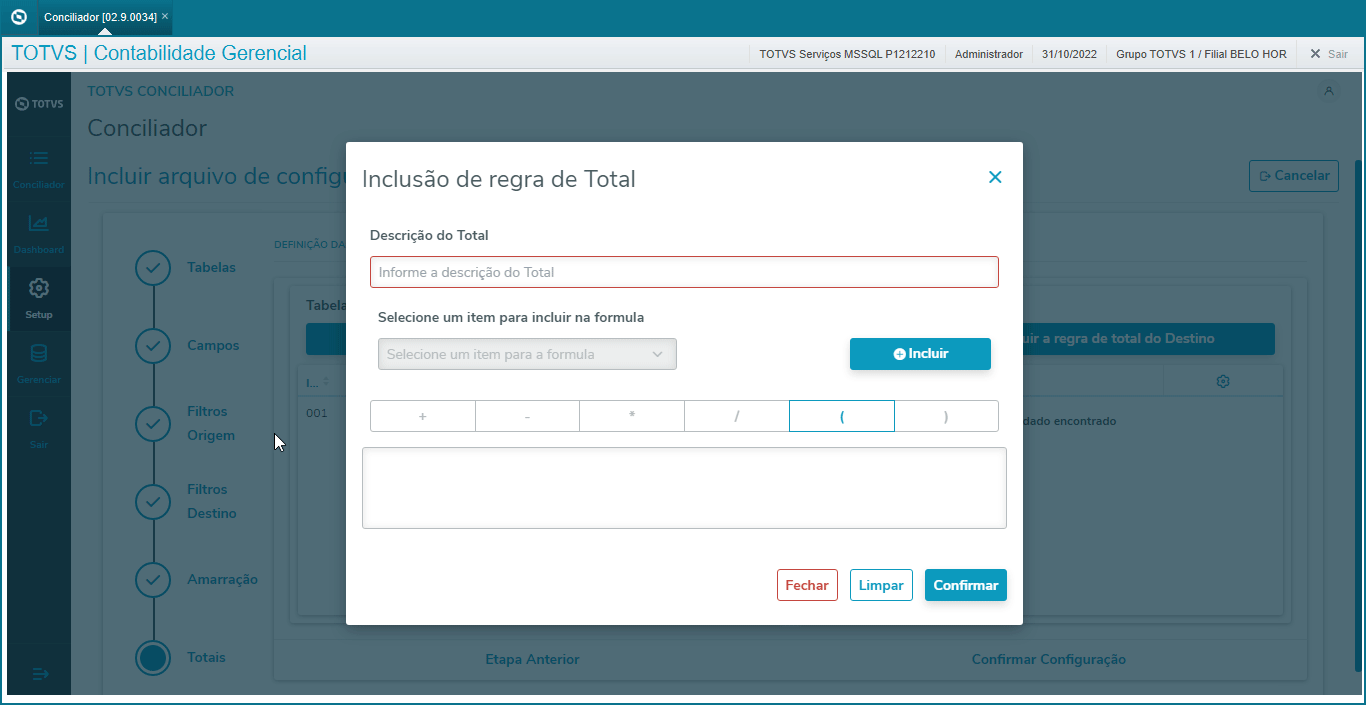Click the Cancelar button
The image size is (1366, 705).
coord(1294,176)
